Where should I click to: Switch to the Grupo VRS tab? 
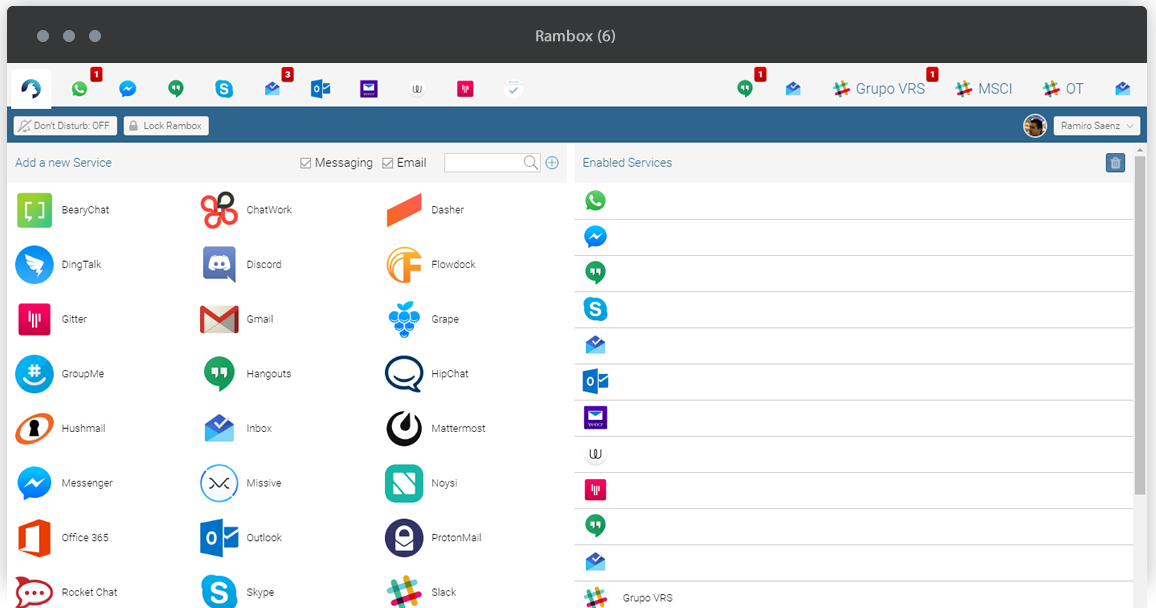click(x=879, y=89)
